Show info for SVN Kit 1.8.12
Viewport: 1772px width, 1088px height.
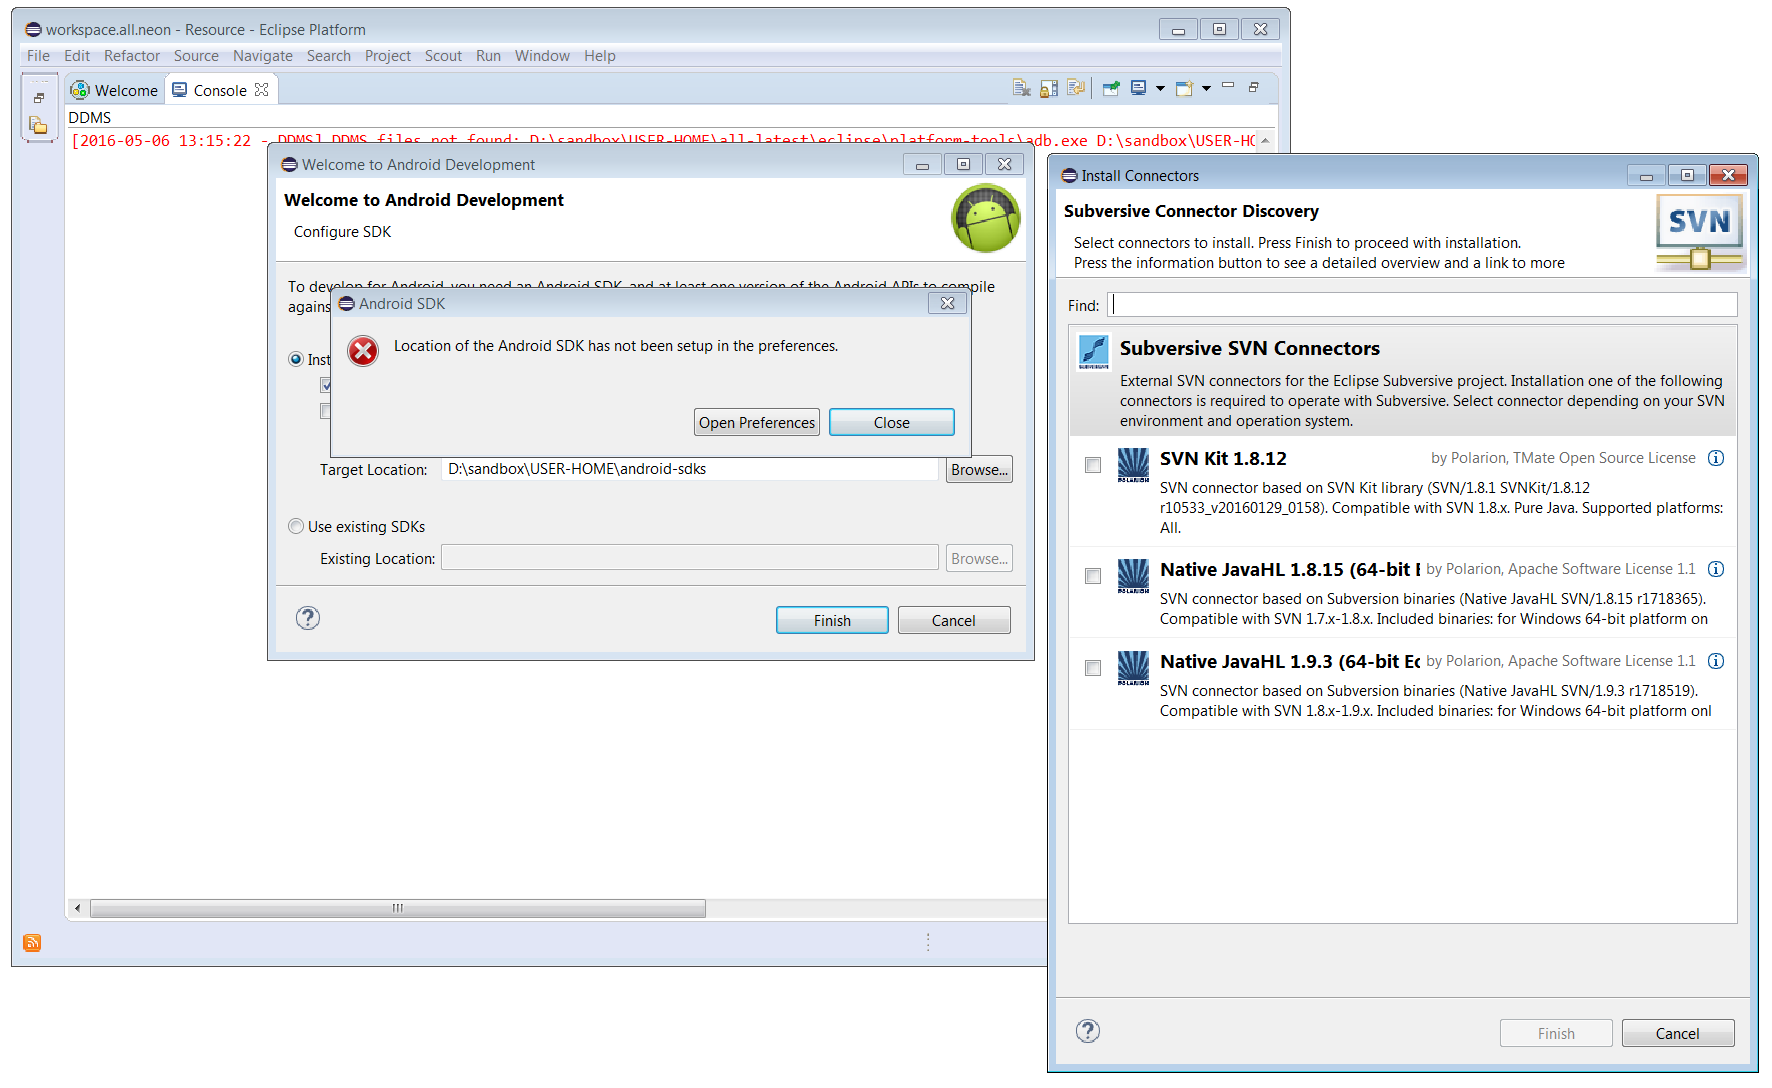pos(1716,458)
